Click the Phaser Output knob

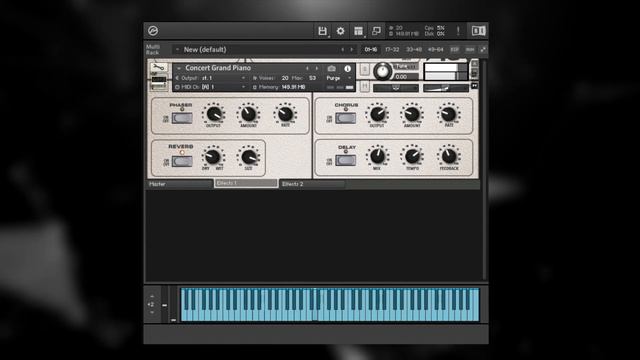[213, 114]
